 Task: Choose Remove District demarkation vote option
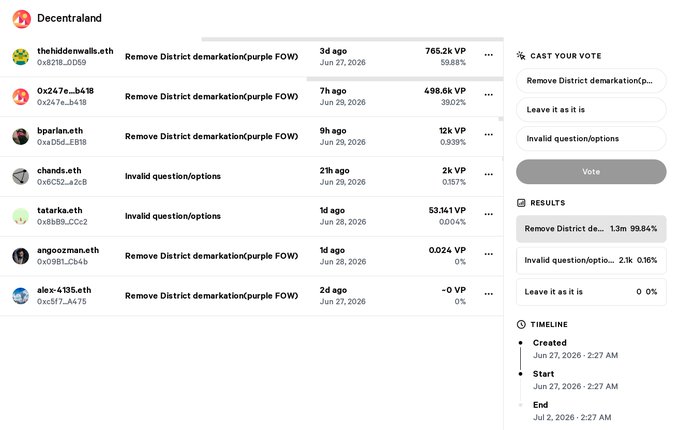coord(591,81)
